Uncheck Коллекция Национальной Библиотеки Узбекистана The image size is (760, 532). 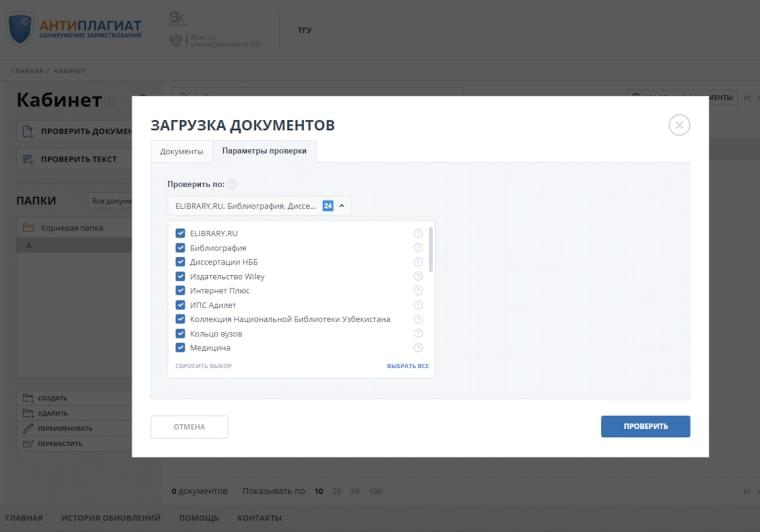tap(181, 319)
